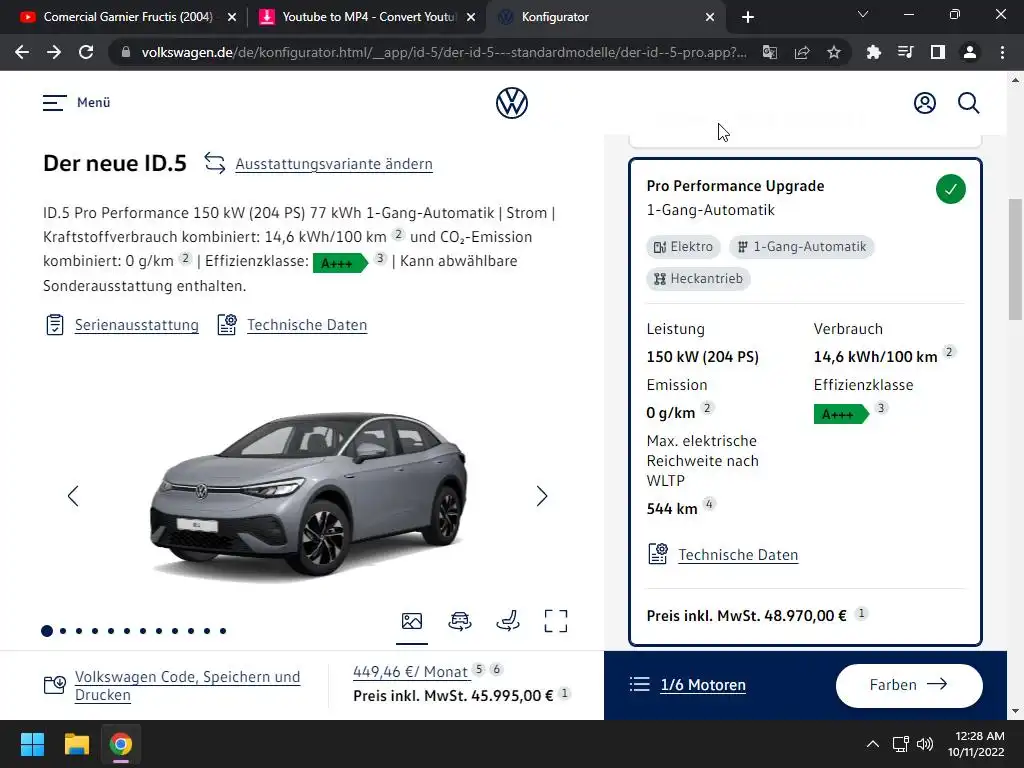Open volume control in system tray
The width and height of the screenshot is (1024, 768).
click(x=924, y=744)
